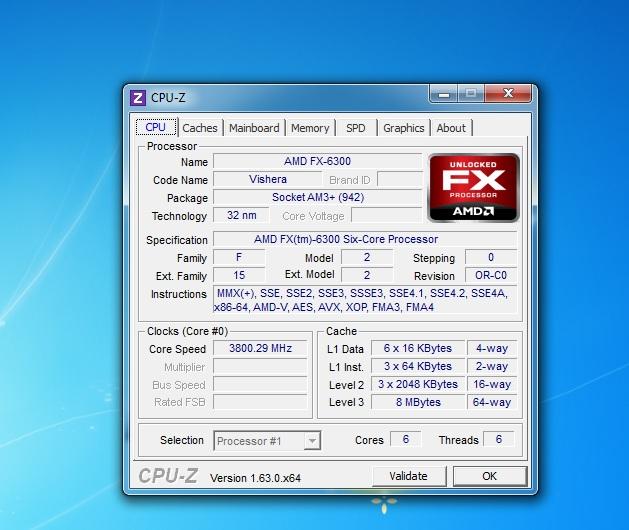
Task: Click the Specification field text
Action: pos(365,239)
